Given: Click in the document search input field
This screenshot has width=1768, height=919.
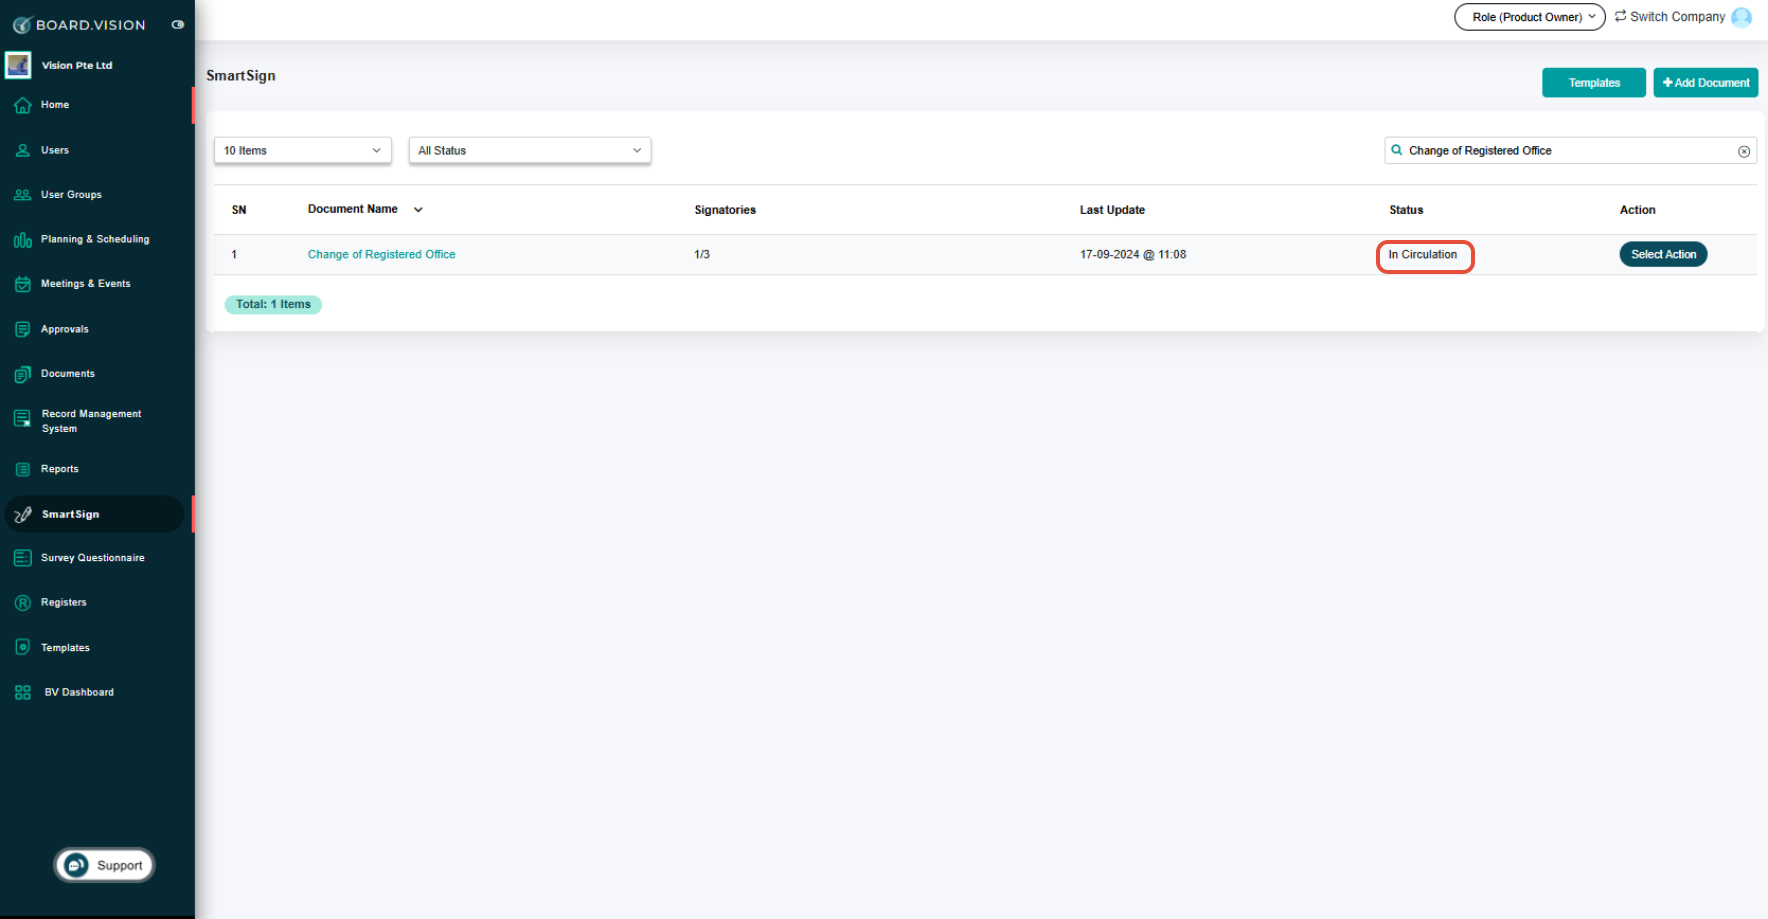Looking at the screenshot, I should tap(1570, 151).
